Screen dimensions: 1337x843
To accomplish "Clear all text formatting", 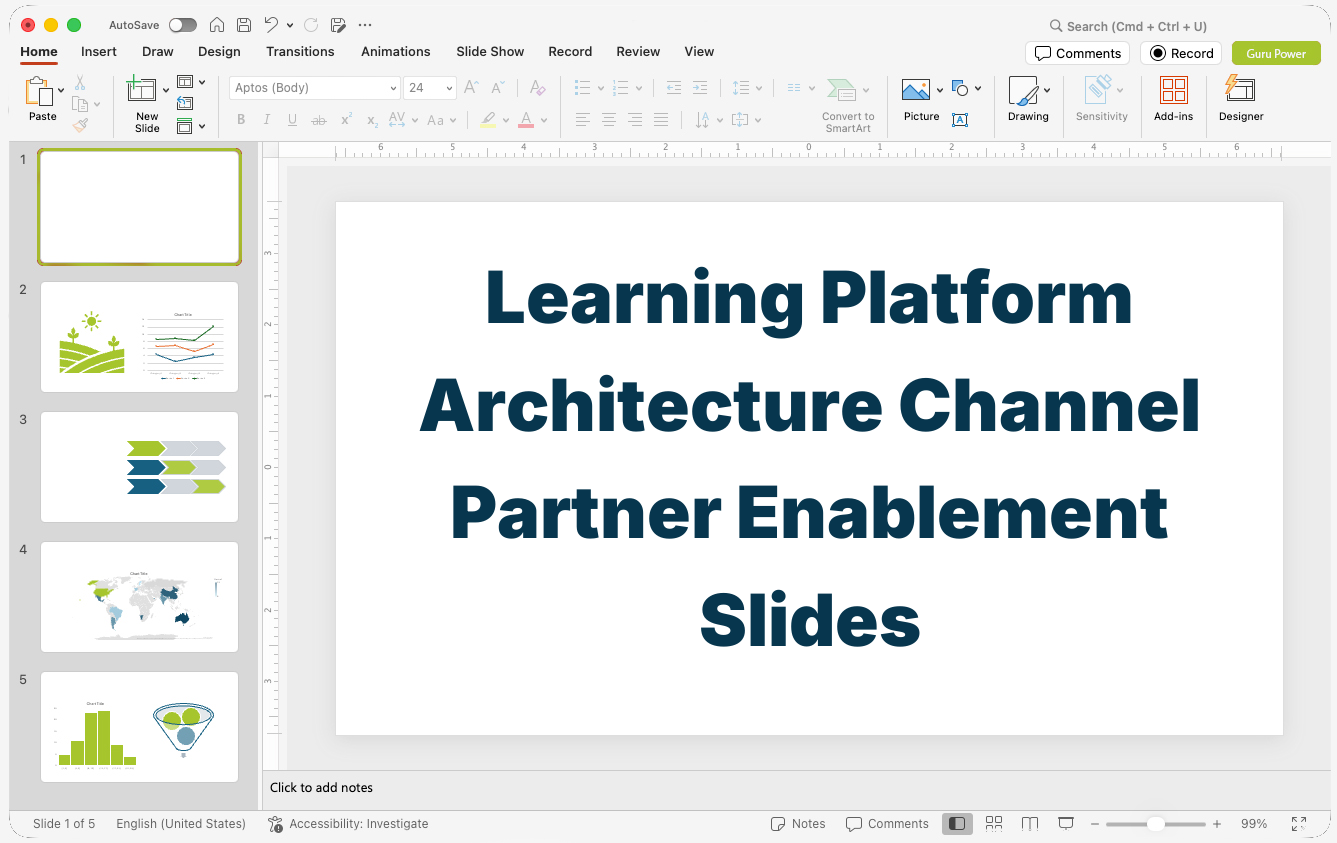I will (537, 88).
